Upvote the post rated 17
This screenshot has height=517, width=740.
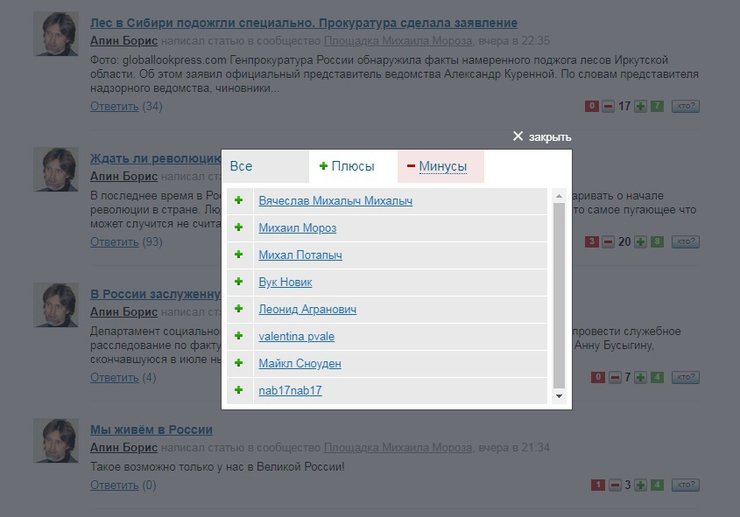click(640, 106)
